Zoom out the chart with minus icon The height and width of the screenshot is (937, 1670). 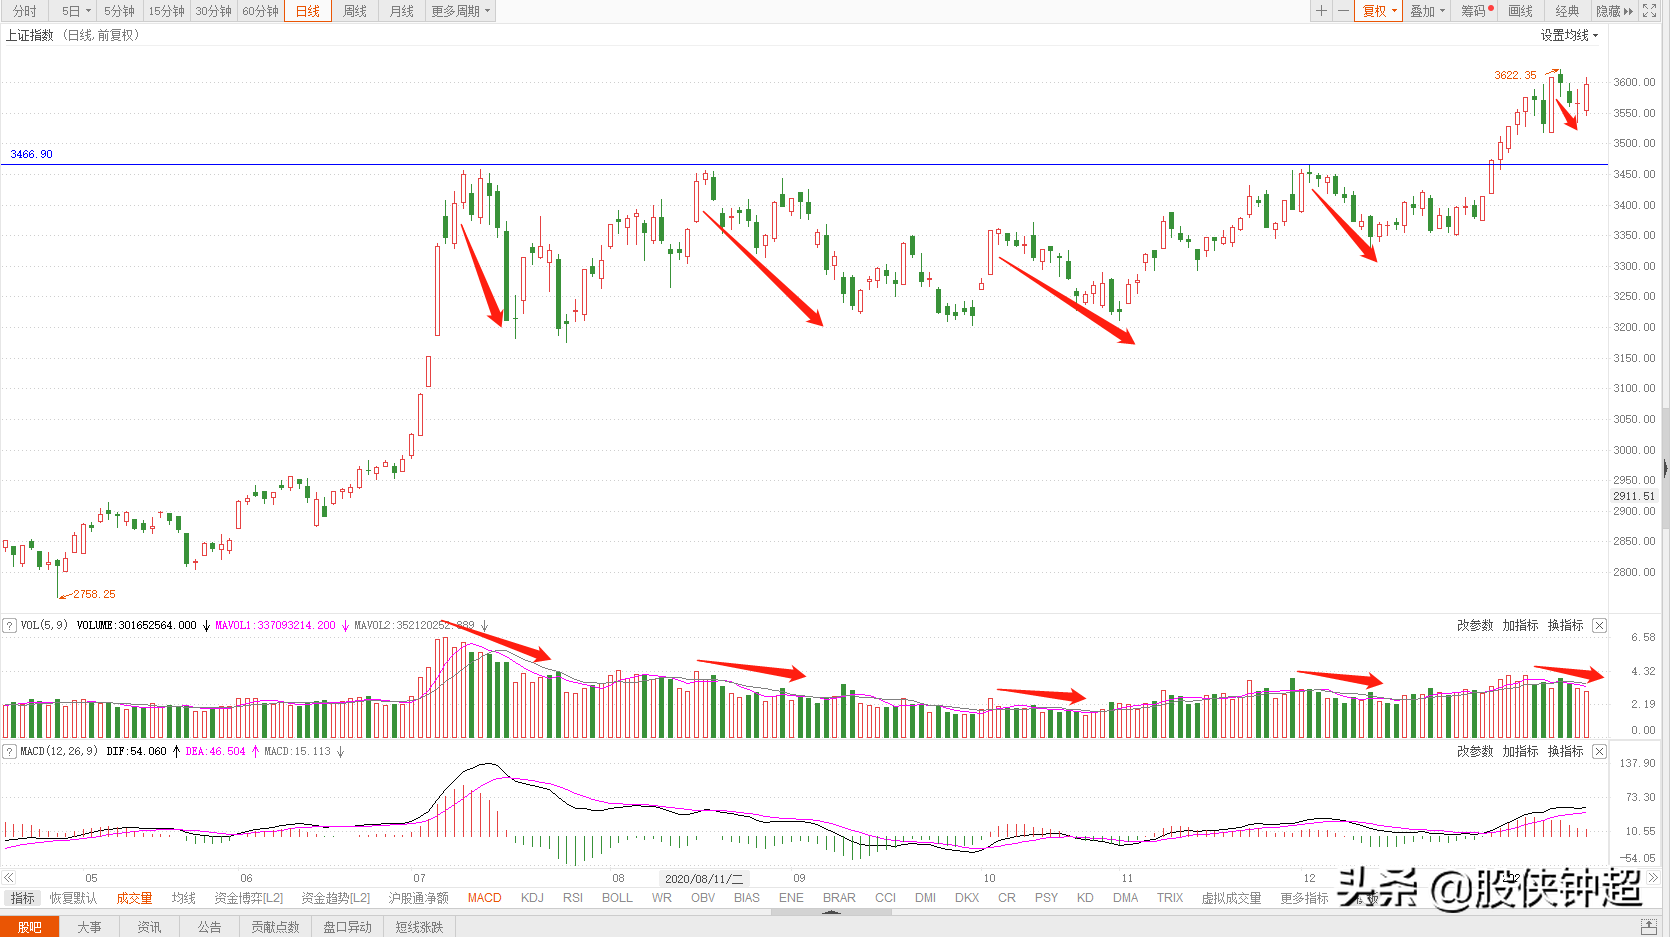coord(1344,11)
